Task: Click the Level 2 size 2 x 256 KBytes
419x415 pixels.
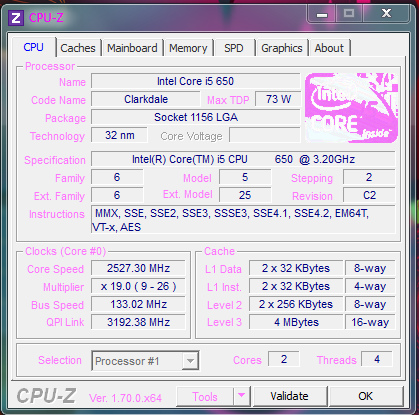Action: click(296, 304)
